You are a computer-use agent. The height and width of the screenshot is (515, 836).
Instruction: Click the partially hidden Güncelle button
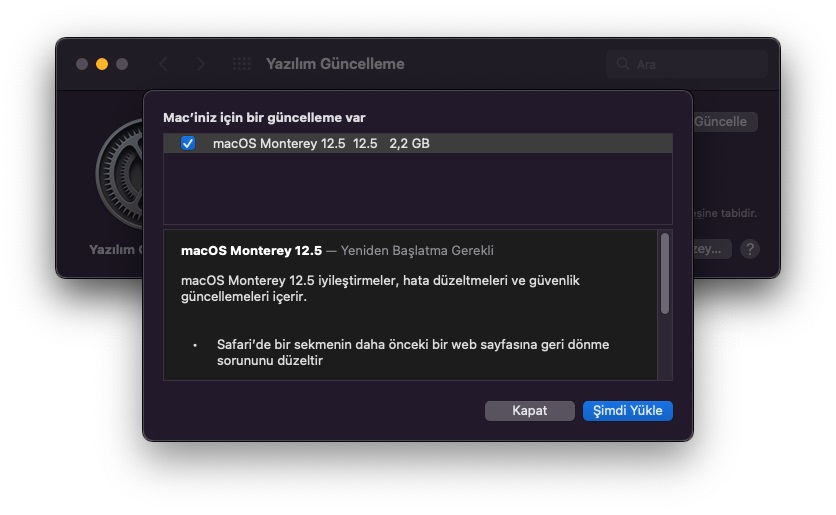coord(725,122)
